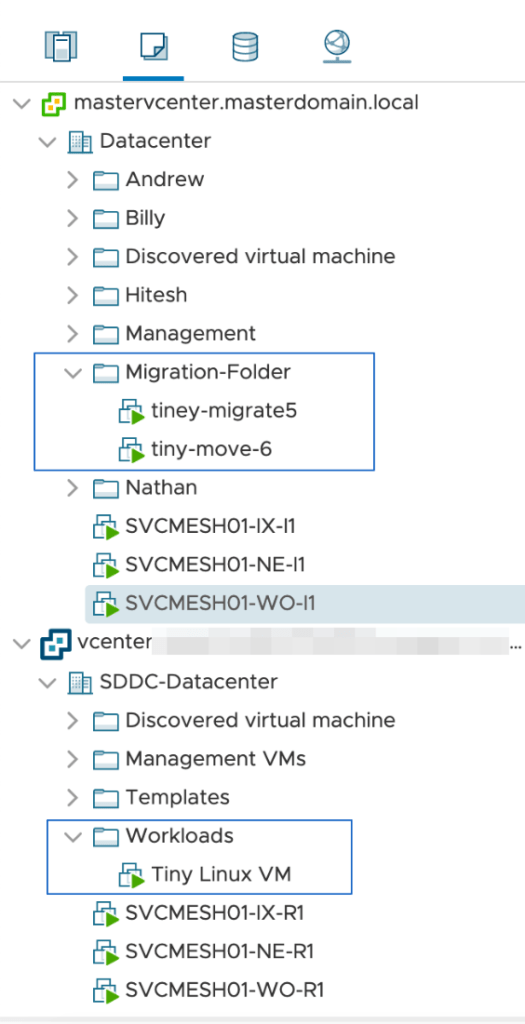Switch to VMs and Templates view icon

pyautogui.click(x=153, y=47)
